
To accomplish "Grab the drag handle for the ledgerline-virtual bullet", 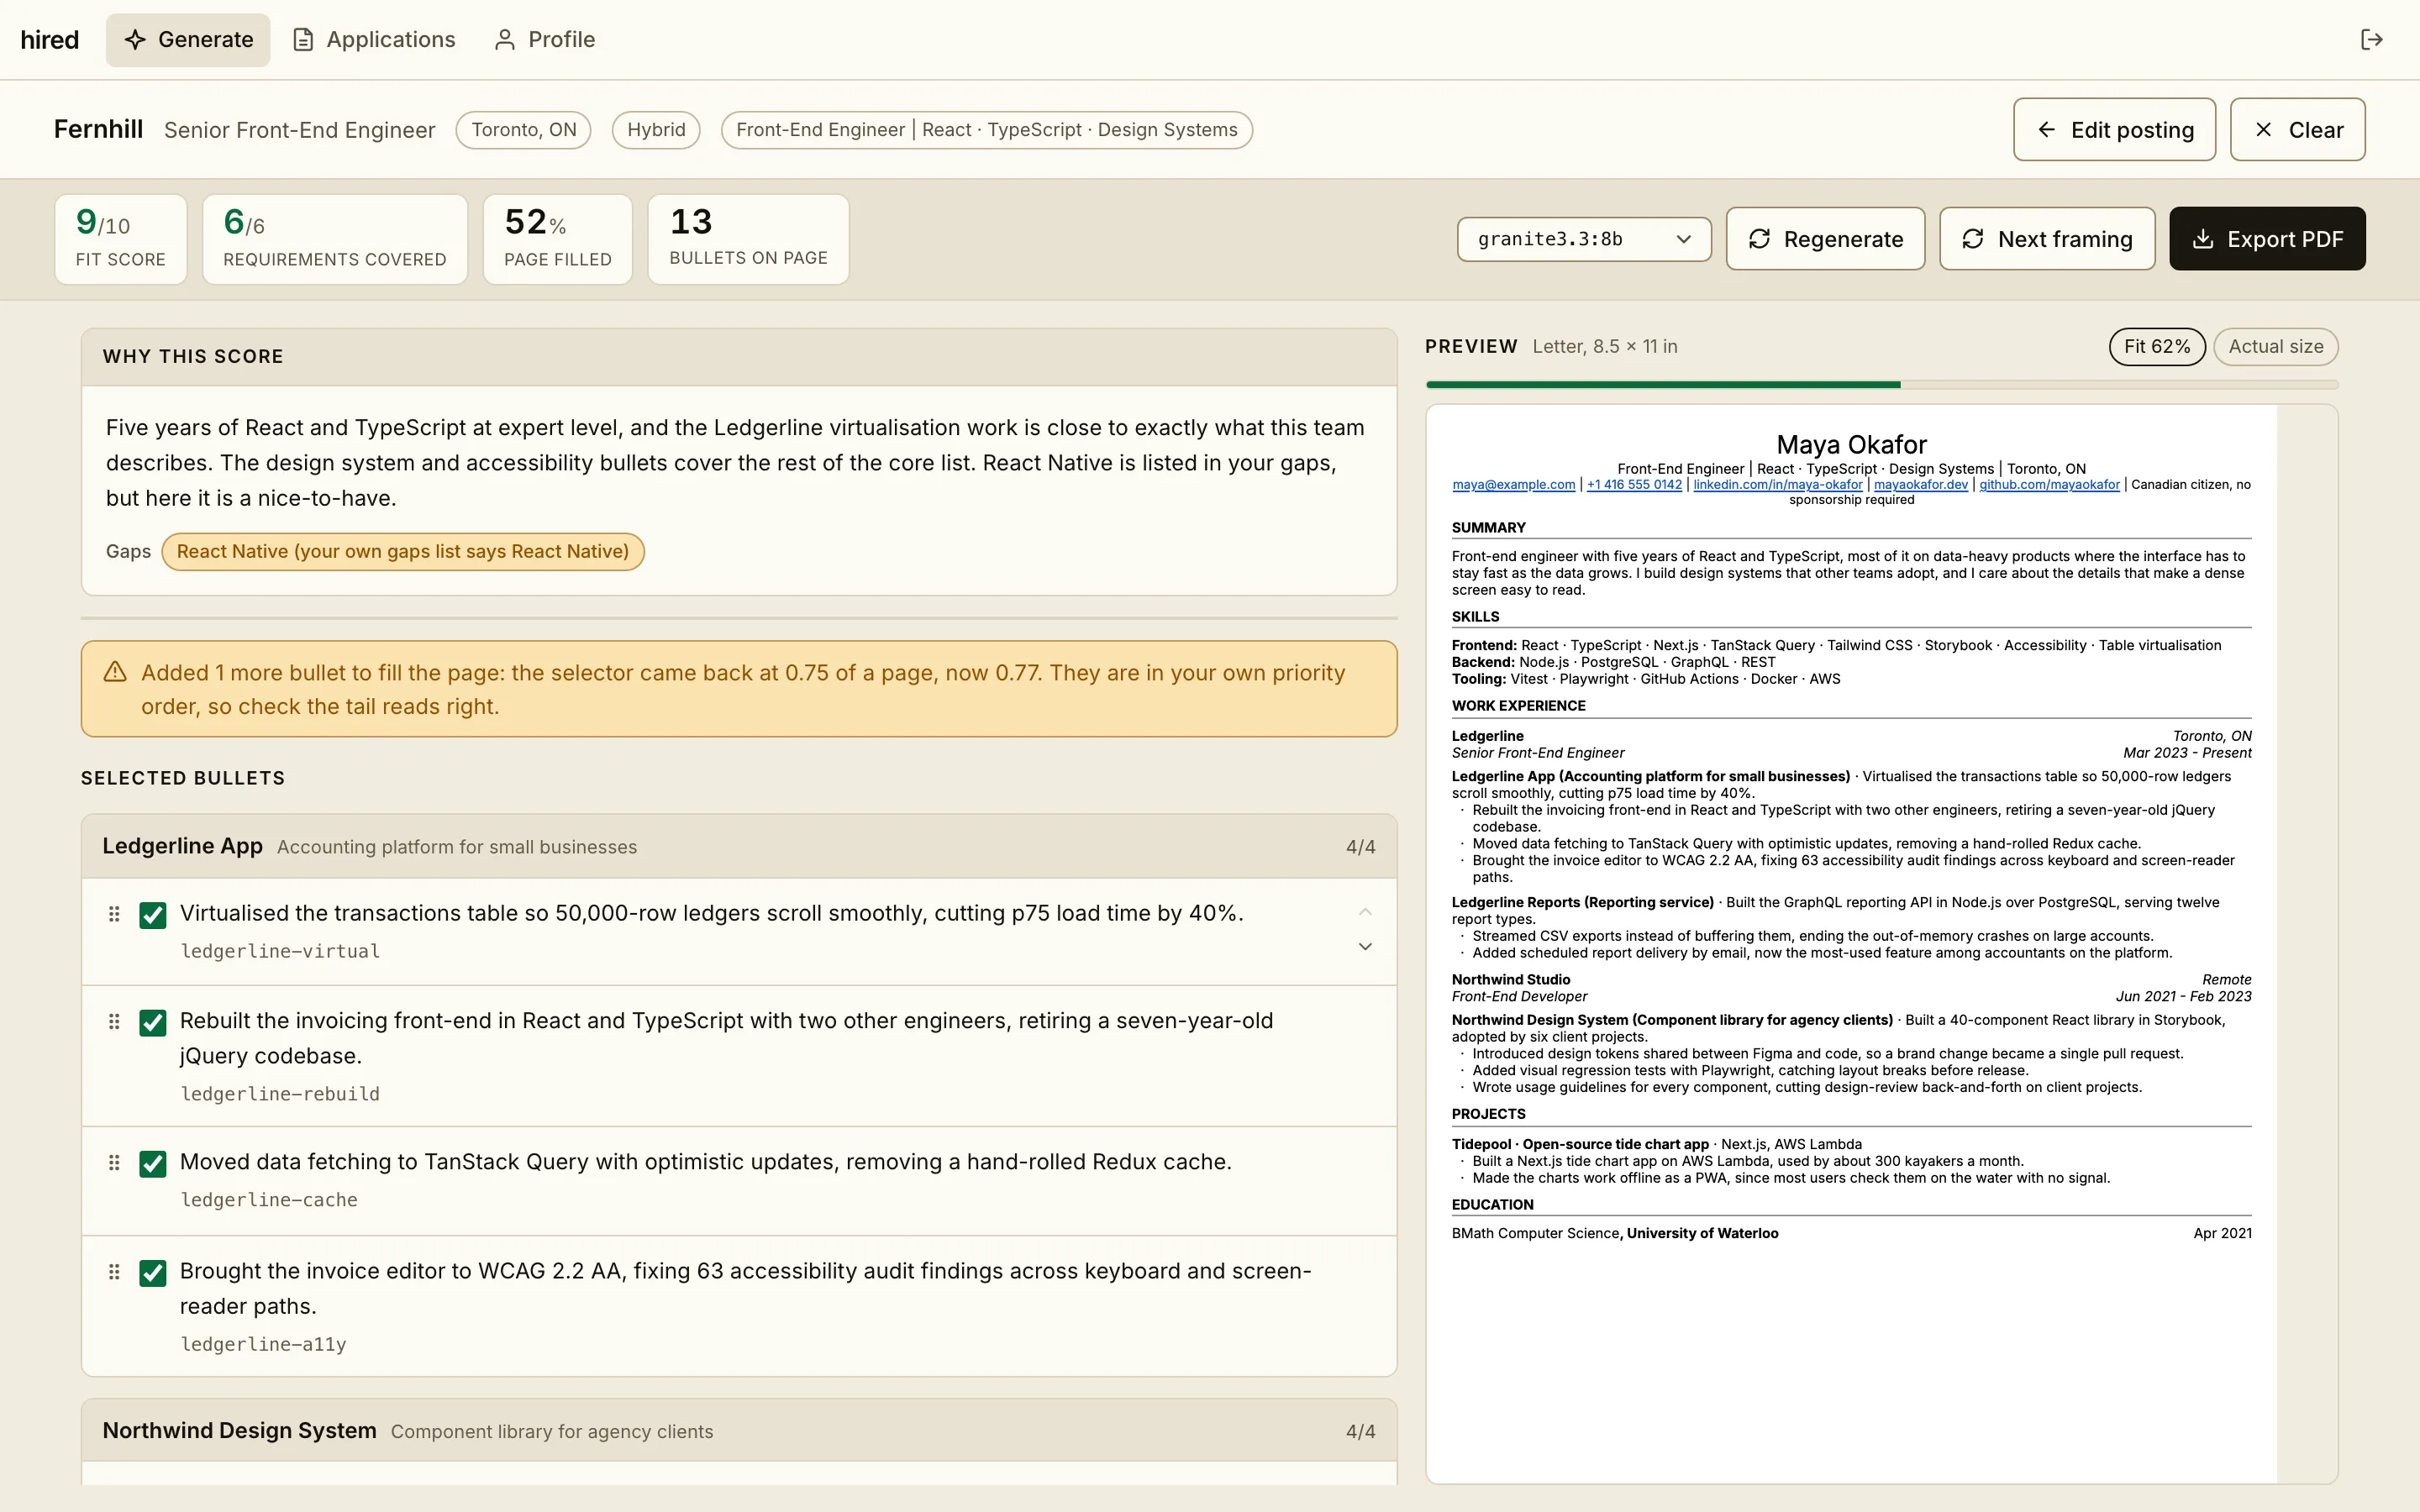I will coord(114,914).
